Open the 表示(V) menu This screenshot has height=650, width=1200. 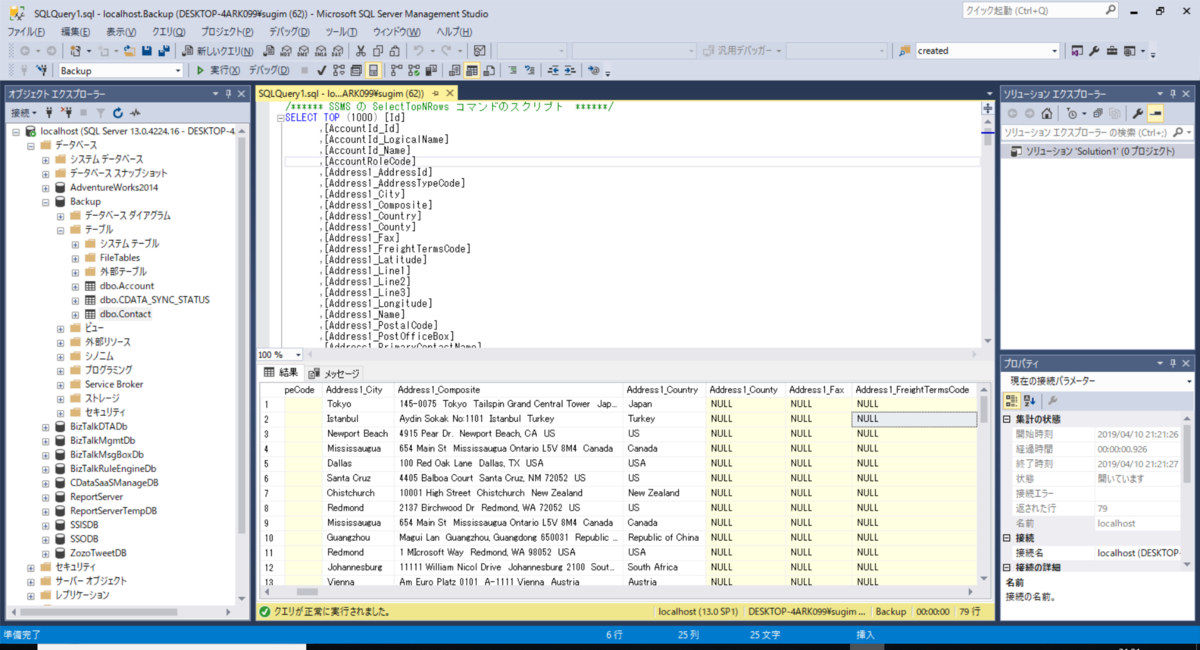pos(122,32)
